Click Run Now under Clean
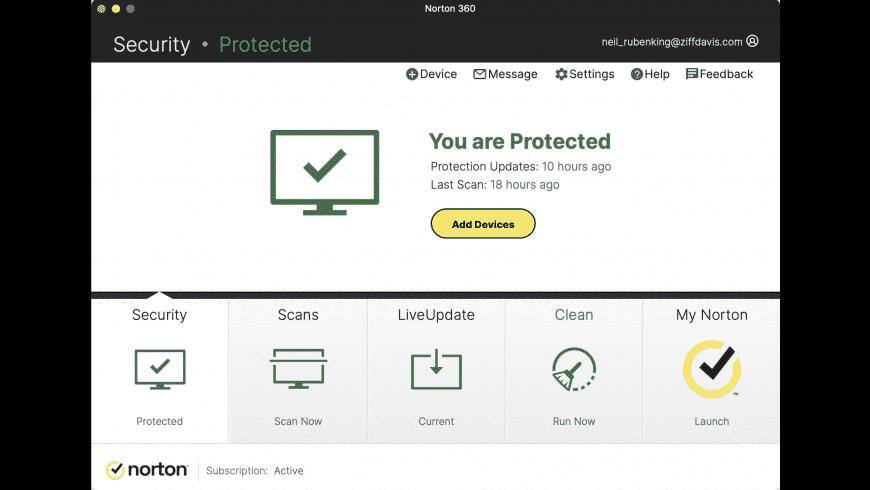870x490 pixels. tap(574, 421)
